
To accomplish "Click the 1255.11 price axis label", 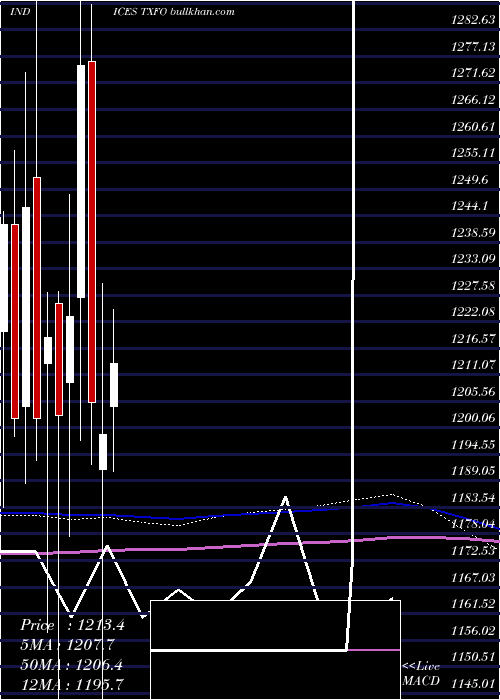I will (474, 153).
